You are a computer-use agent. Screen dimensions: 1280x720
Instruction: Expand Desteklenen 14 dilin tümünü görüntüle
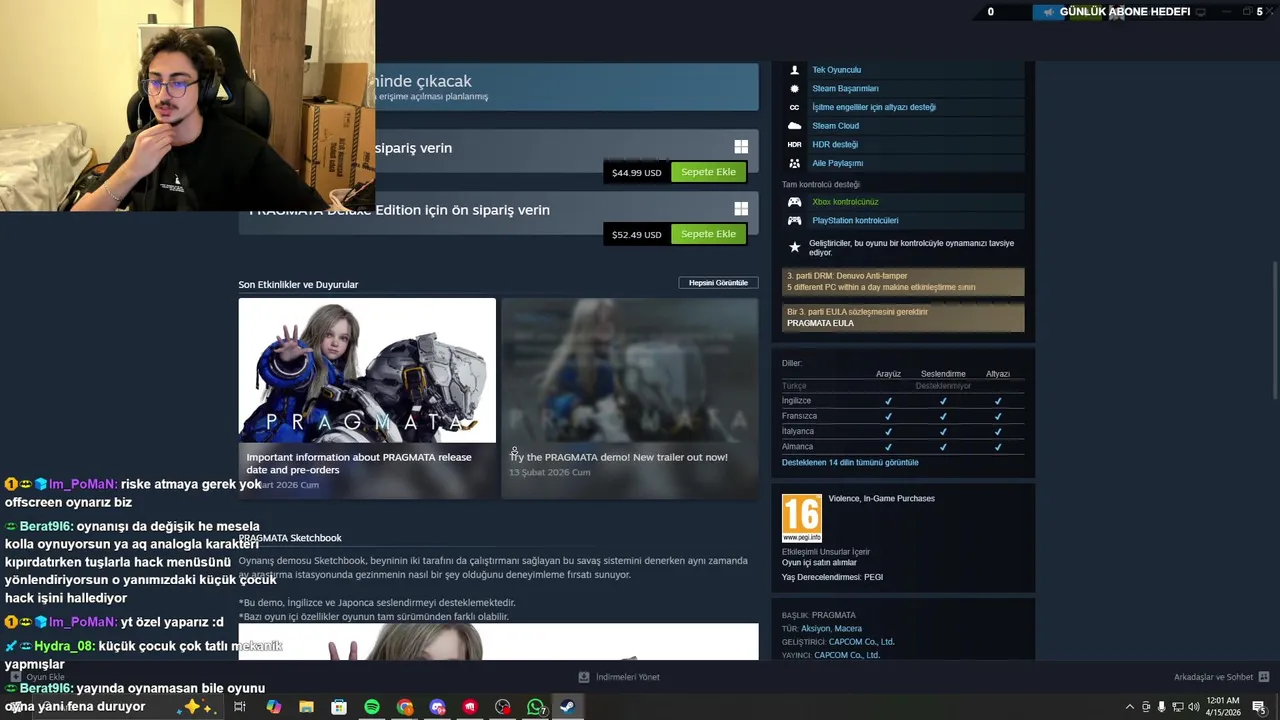tap(850, 462)
